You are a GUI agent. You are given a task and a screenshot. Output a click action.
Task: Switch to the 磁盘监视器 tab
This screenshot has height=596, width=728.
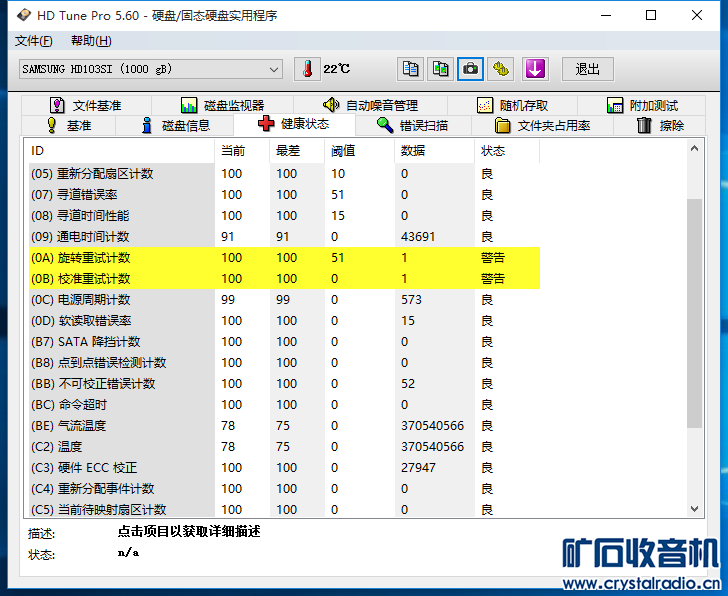tap(222, 105)
